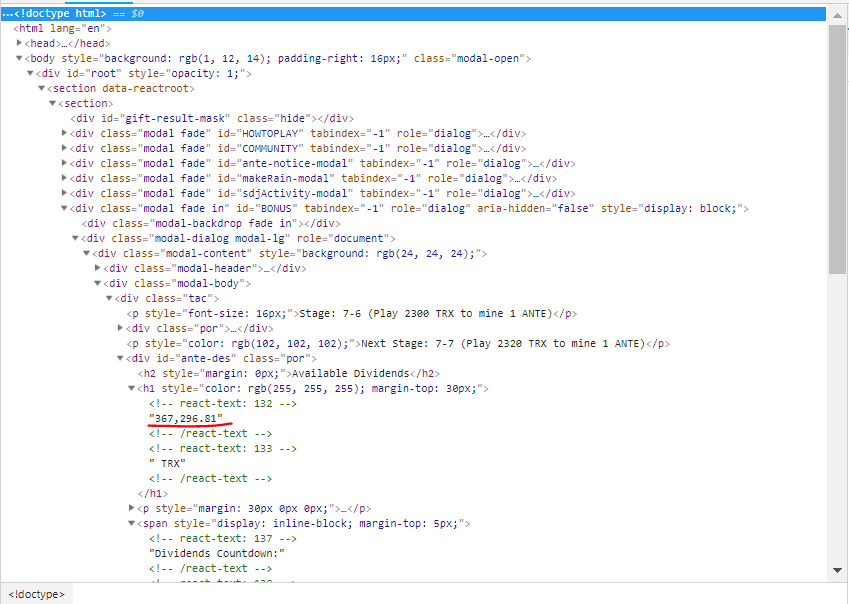The width and height of the screenshot is (849, 604).
Task: Select the highlighted <!doctype html> row
Action: (414, 14)
